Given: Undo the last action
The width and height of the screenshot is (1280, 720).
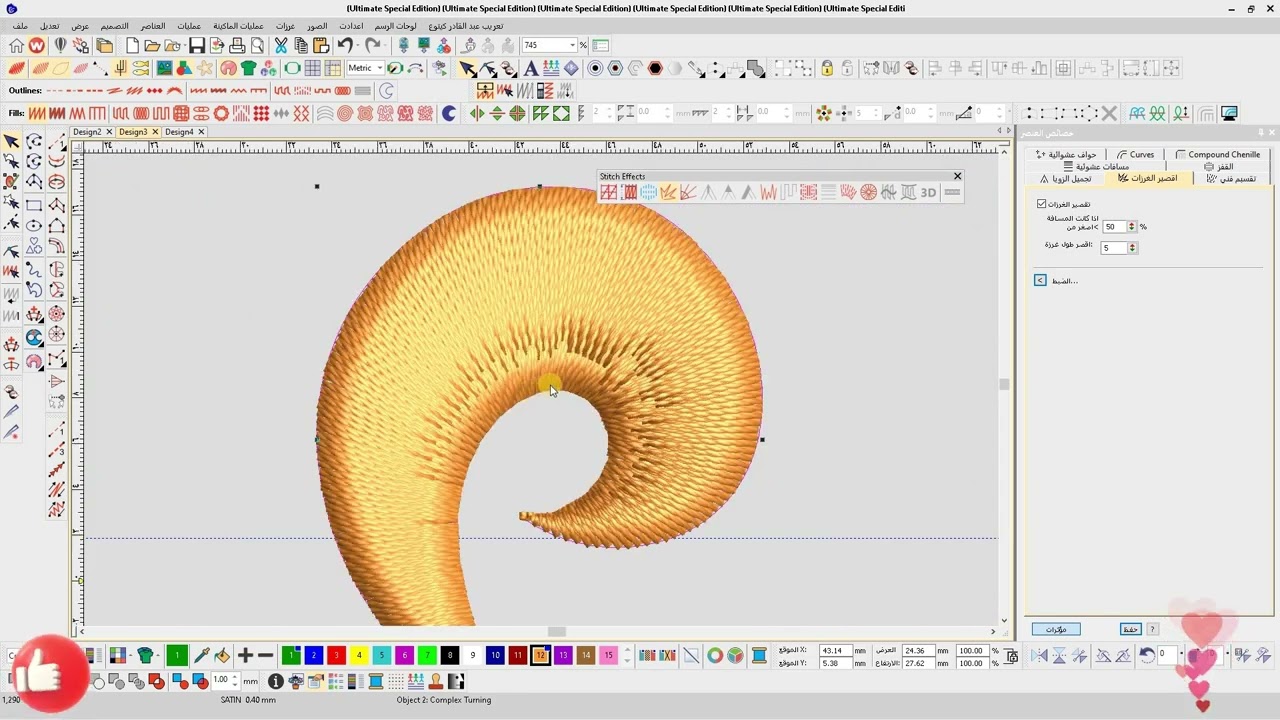Looking at the screenshot, I should (345, 46).
